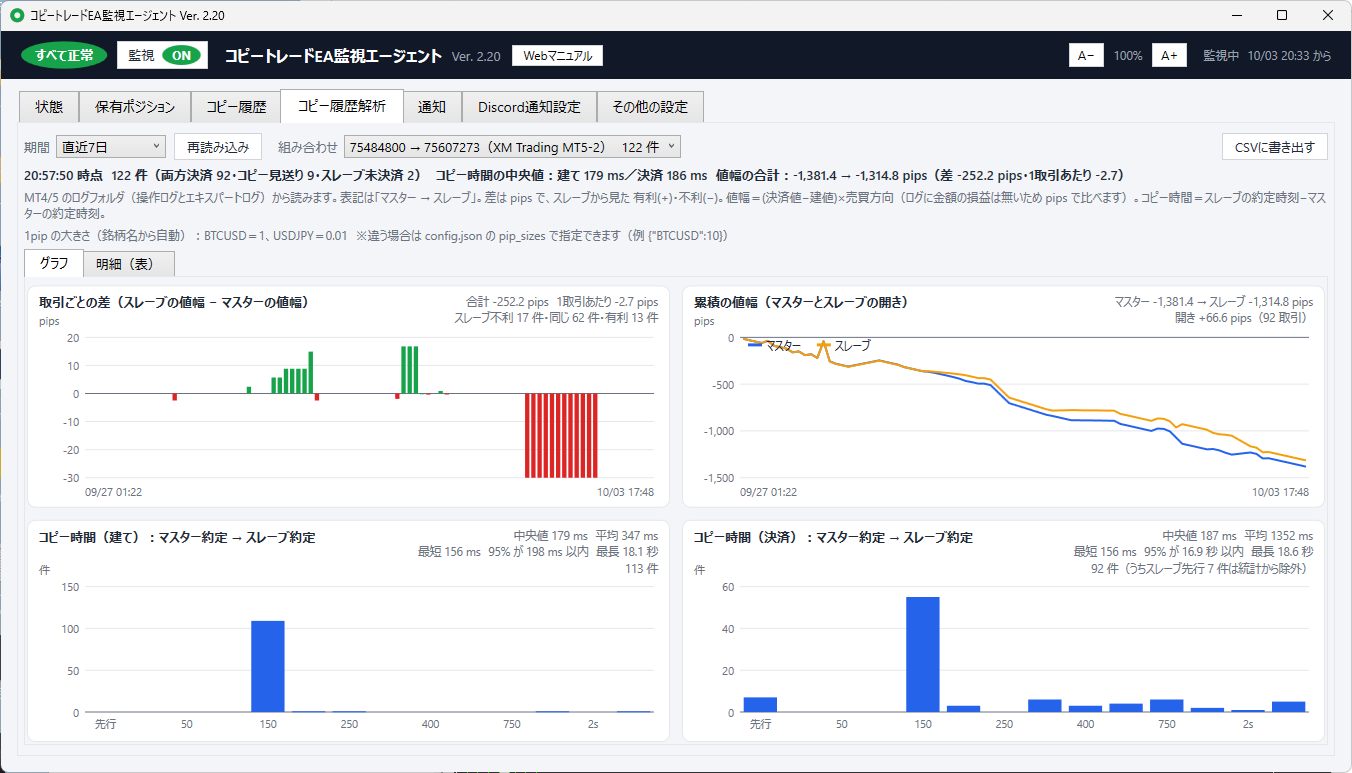Open the コピー履歴 tab

pyautogui.click(x=236, y=107)
